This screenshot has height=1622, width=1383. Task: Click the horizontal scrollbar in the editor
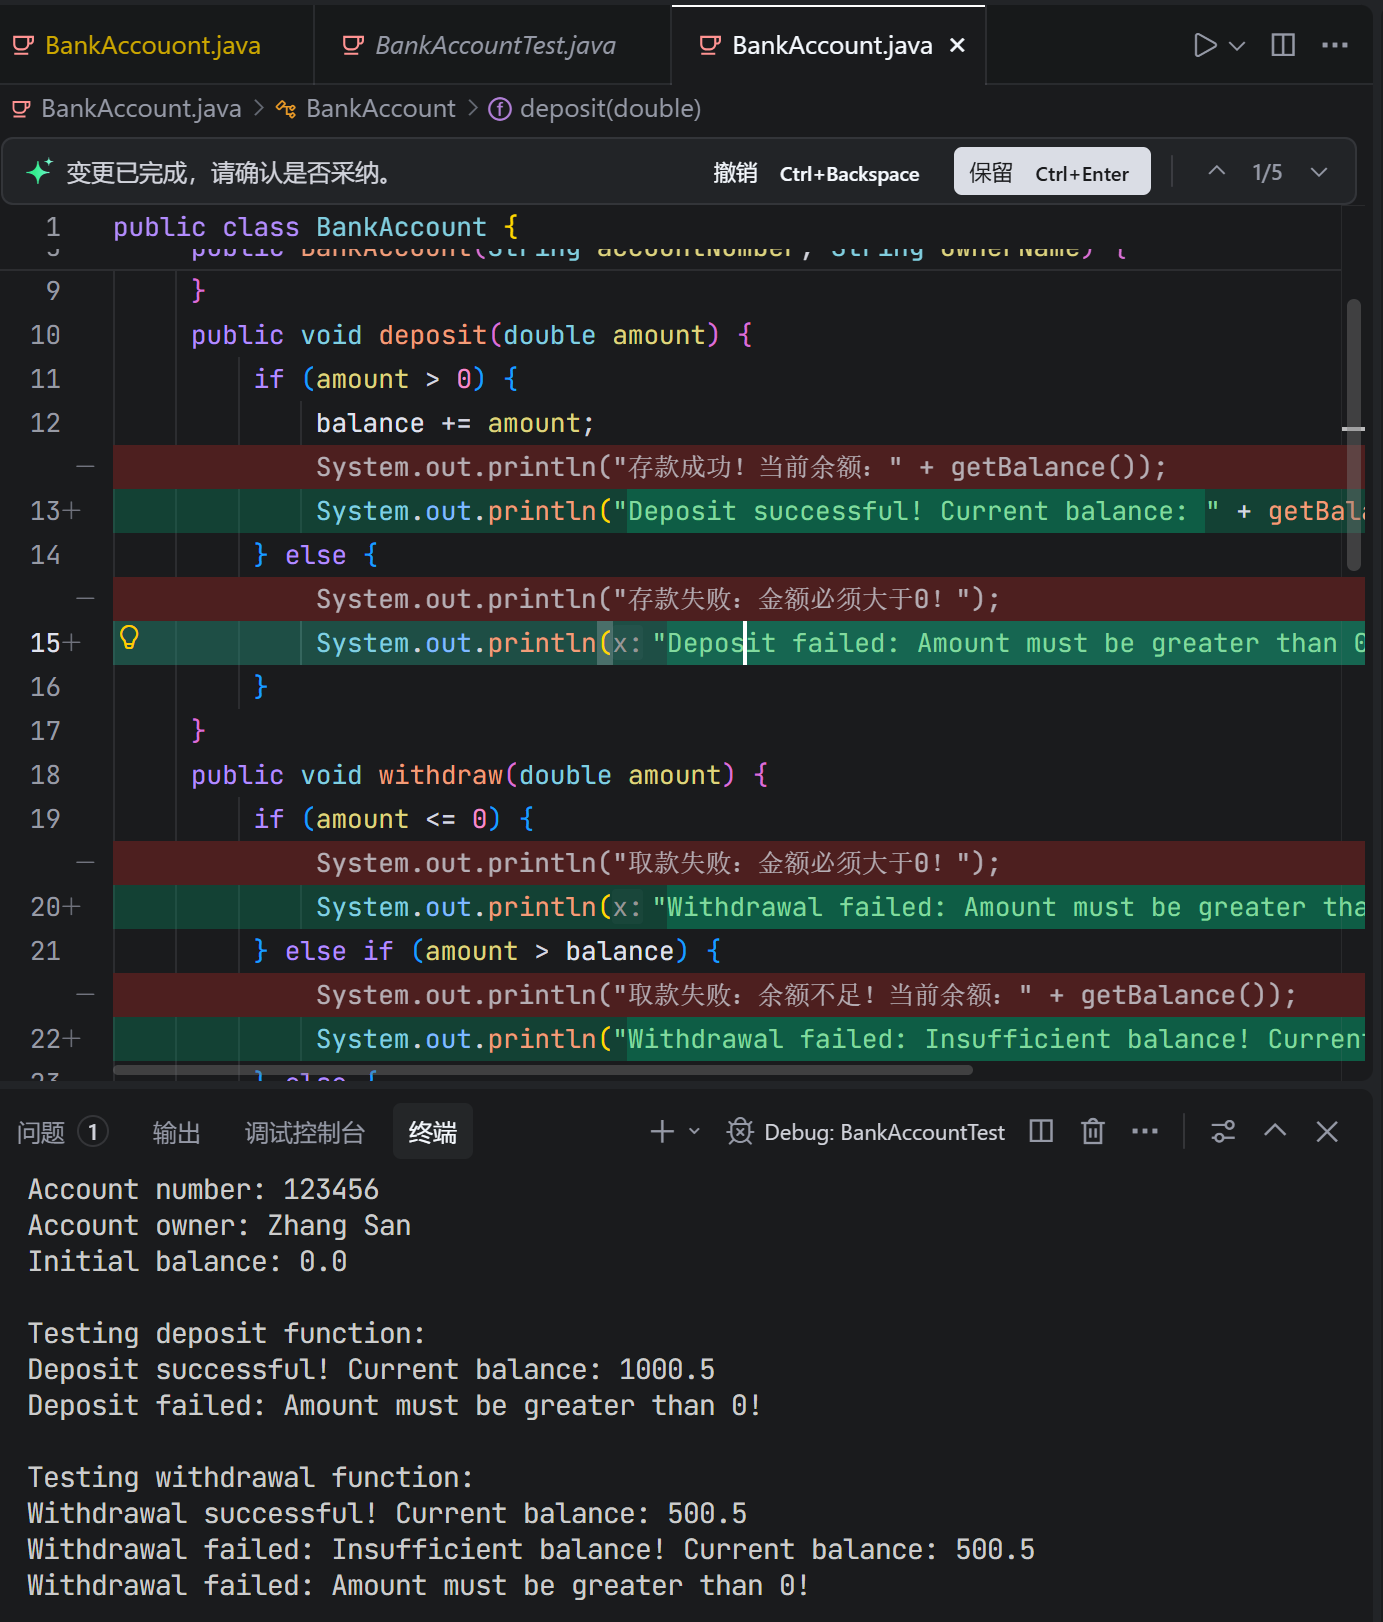(x=542, y=1070)
